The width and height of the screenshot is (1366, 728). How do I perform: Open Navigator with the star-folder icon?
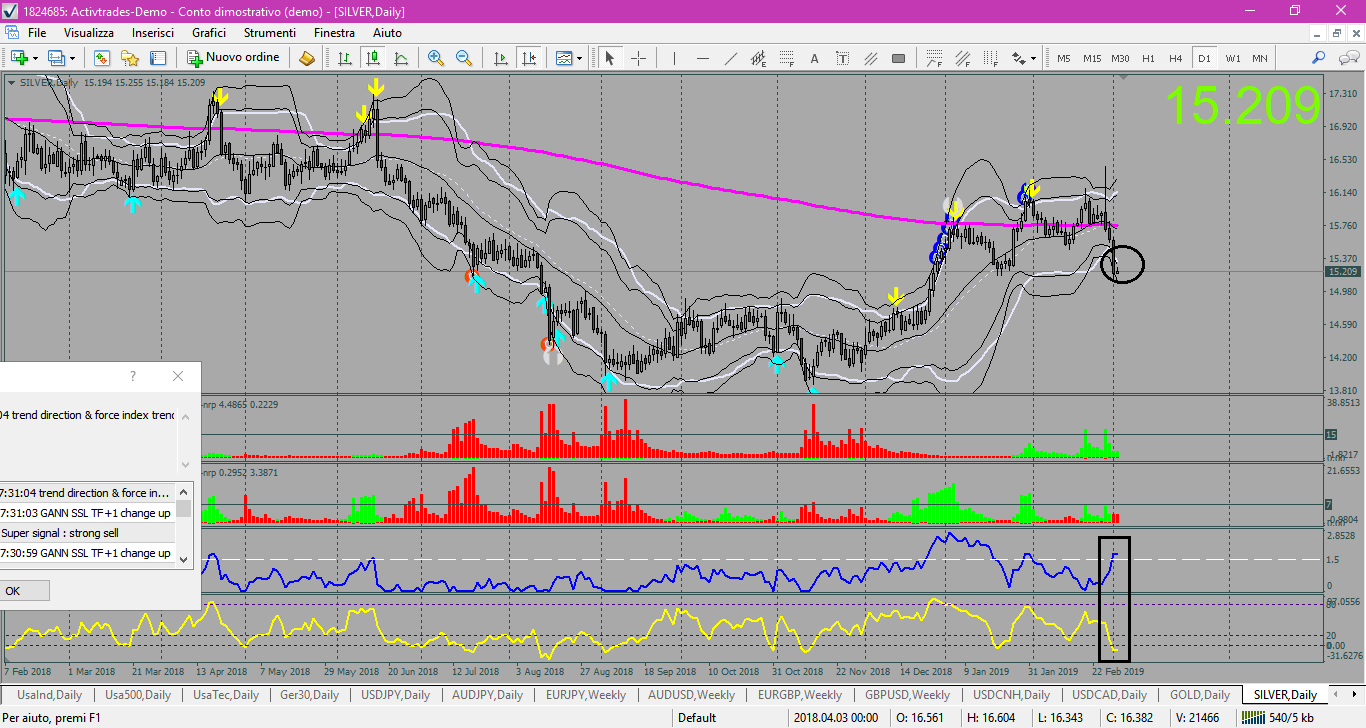(x=130, y=58)
